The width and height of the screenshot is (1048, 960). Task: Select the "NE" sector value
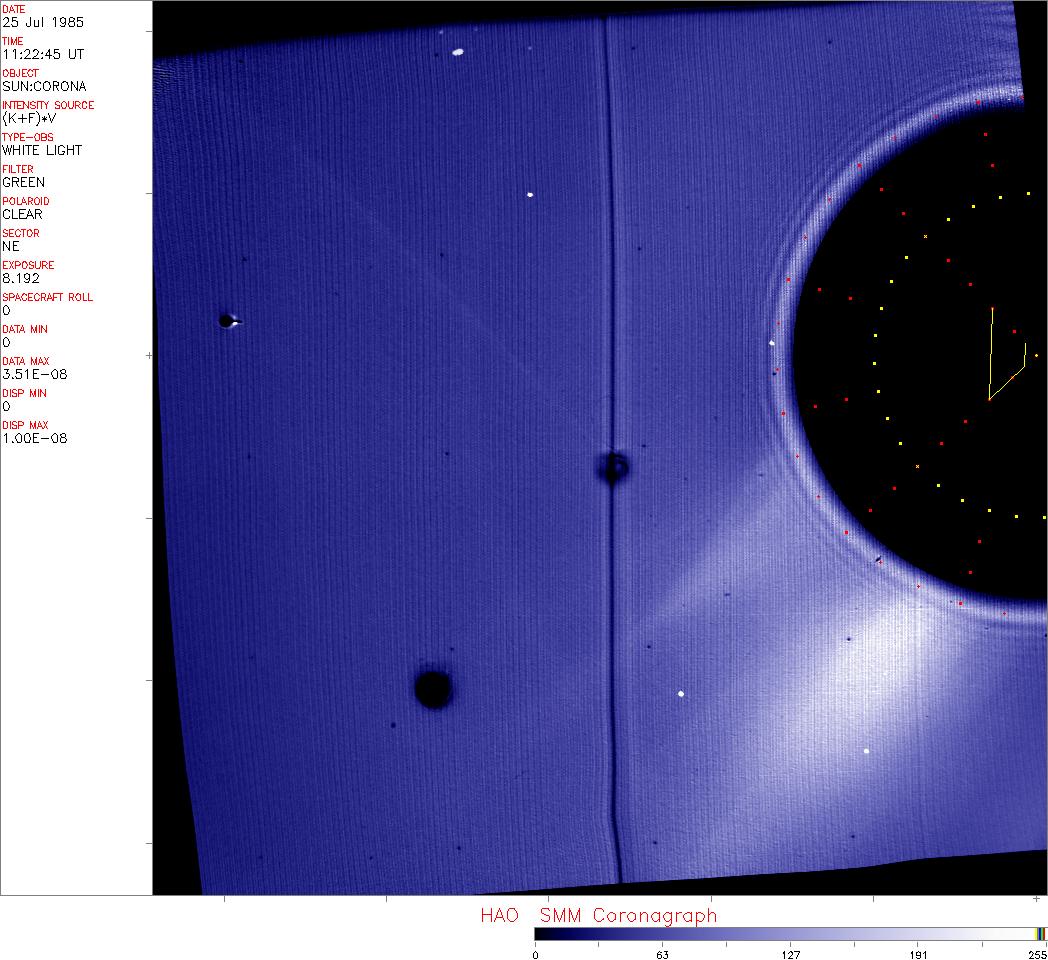pos(11,246)
